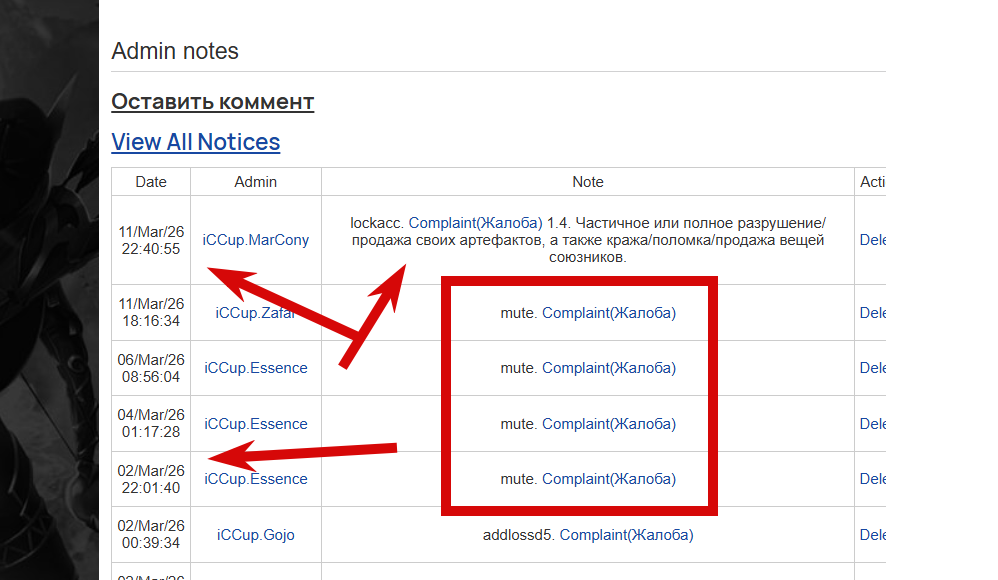Open Complaint link in 04/Mar/26 mute row

(609, 424)
